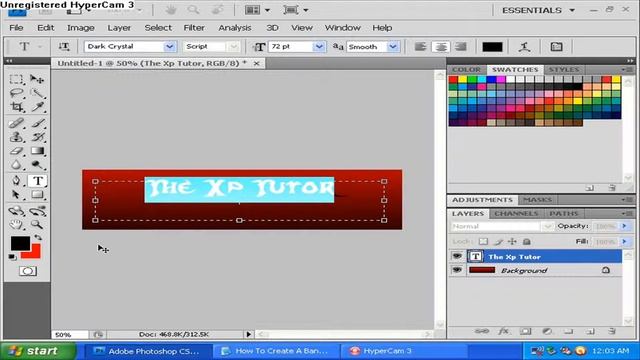
Task: Open the Smooth anti-aliasing dropdown
Action: point(393,47)
